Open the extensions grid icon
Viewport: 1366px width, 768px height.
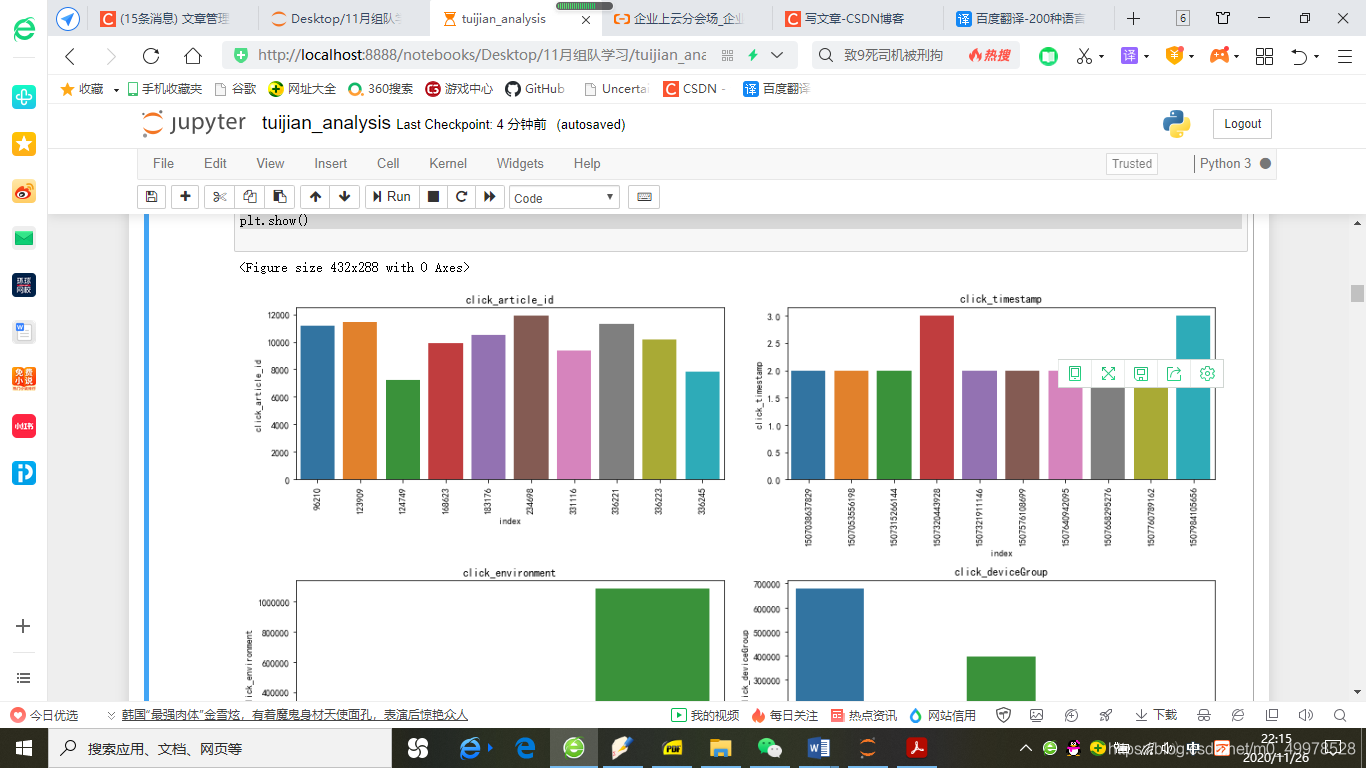click(1264, 56)
